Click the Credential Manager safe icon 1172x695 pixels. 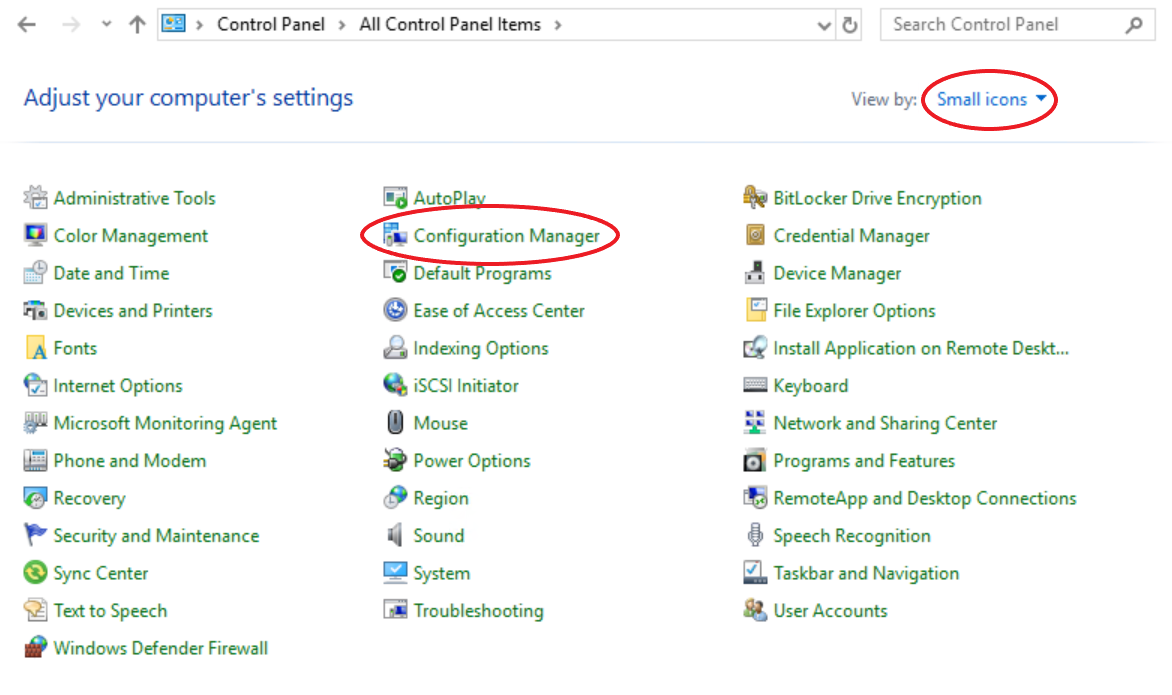point(755,235)
